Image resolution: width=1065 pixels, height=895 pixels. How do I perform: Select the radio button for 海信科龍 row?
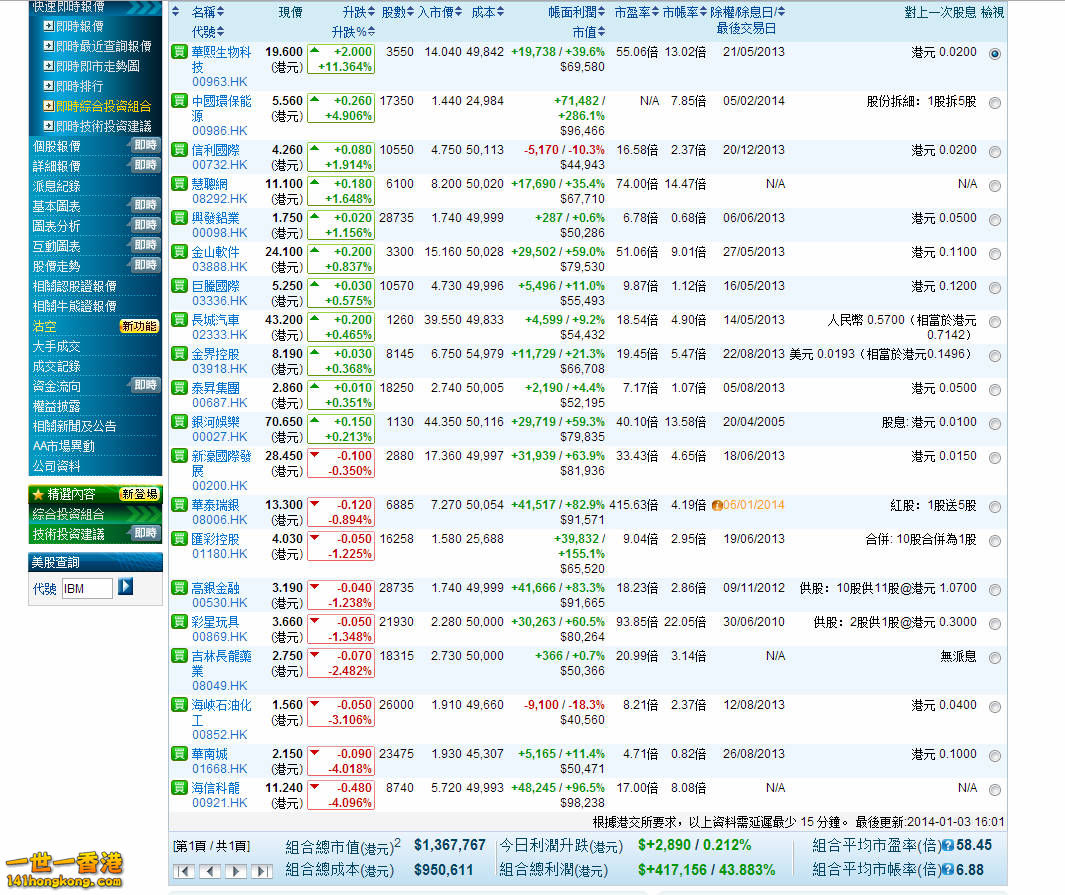[995, 789]
